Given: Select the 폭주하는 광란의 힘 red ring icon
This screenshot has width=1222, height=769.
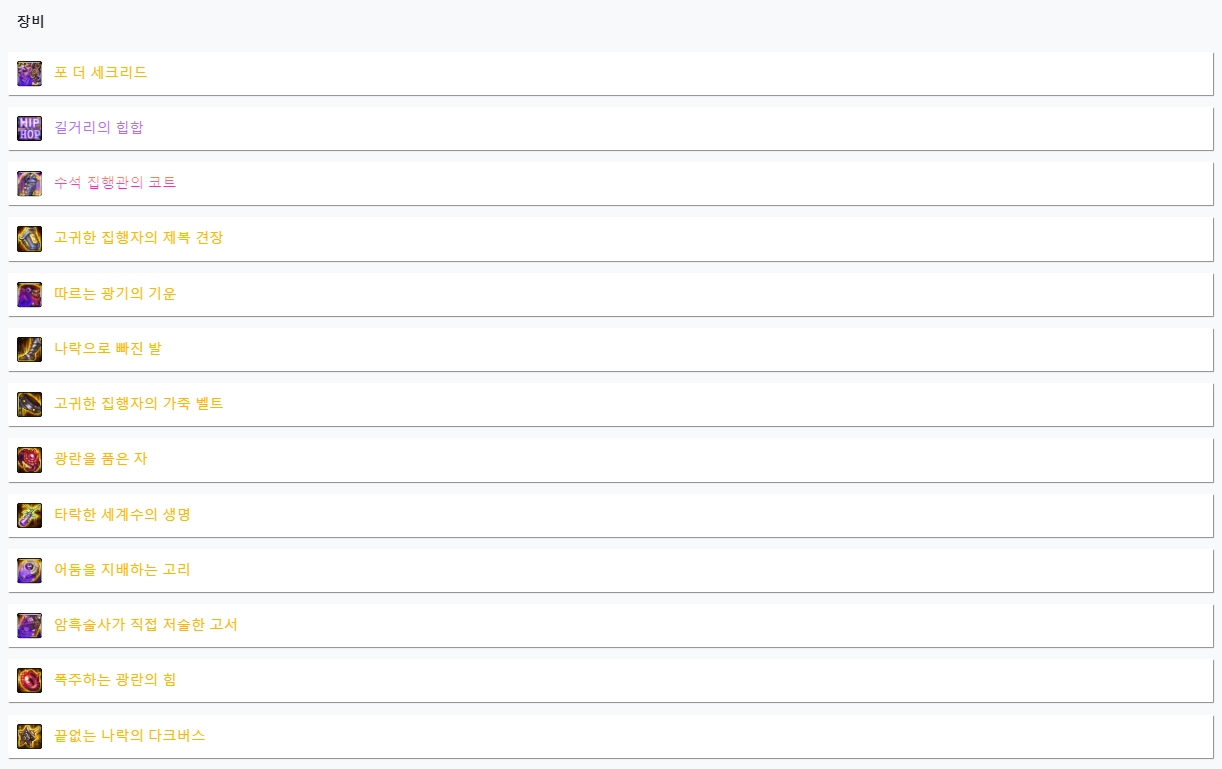Looking at the screenshot, I should 30,680.
